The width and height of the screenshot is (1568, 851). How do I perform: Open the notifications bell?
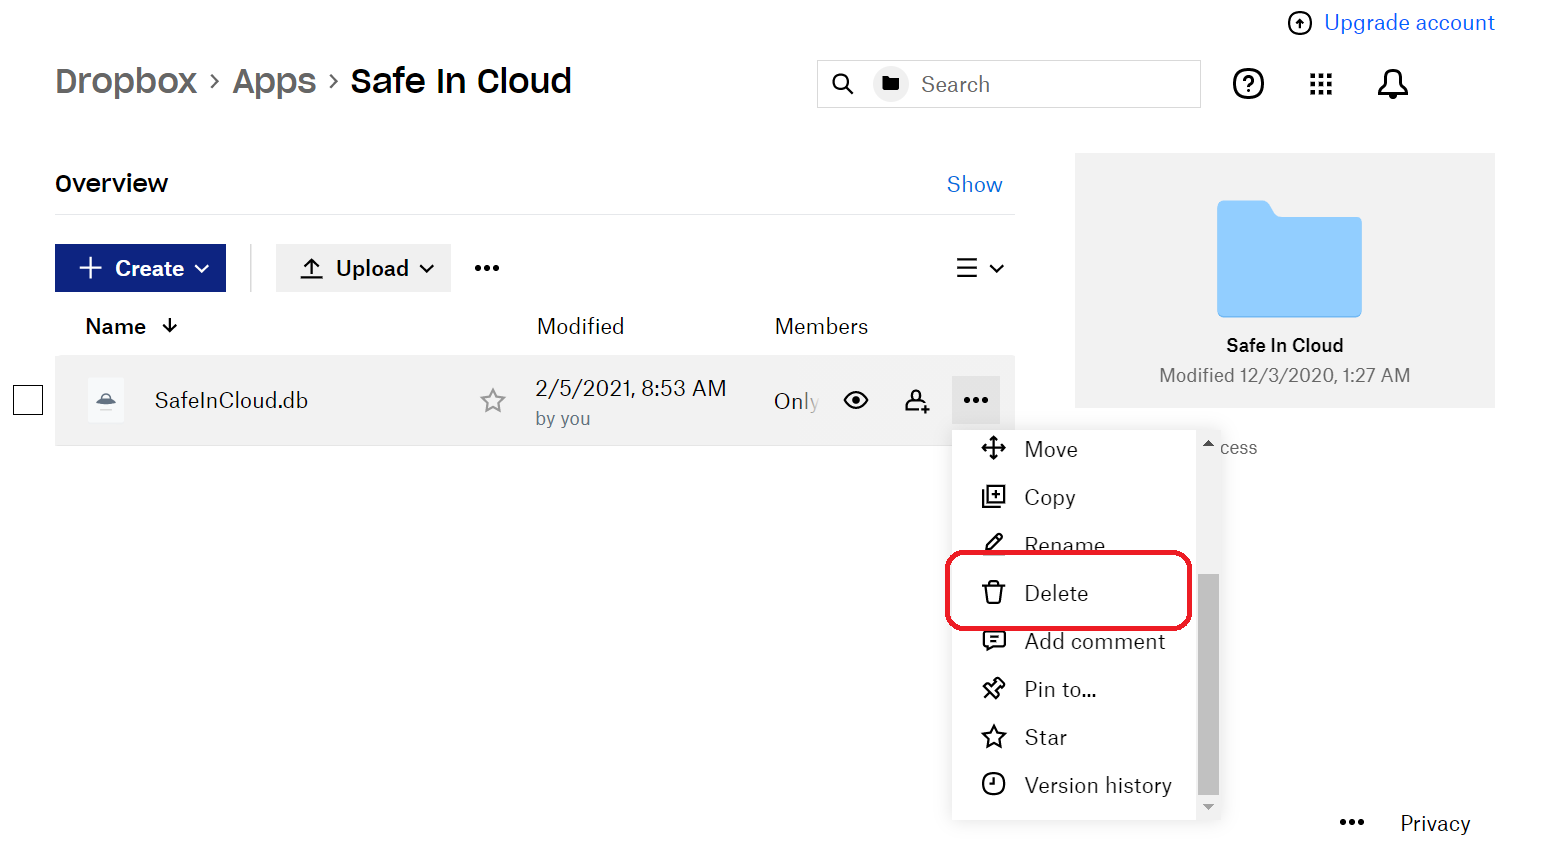(1393, 84)
